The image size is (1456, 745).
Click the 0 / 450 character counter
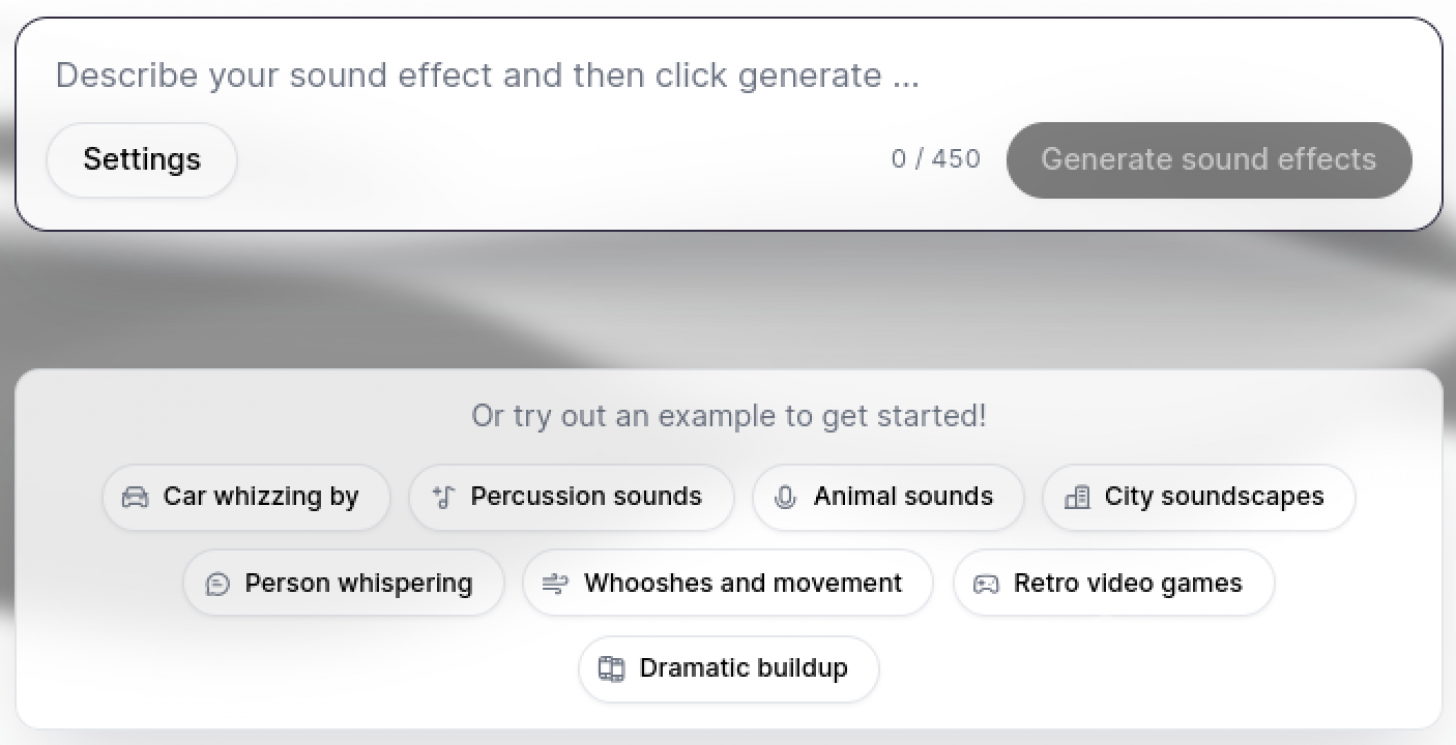coord(936,160)
